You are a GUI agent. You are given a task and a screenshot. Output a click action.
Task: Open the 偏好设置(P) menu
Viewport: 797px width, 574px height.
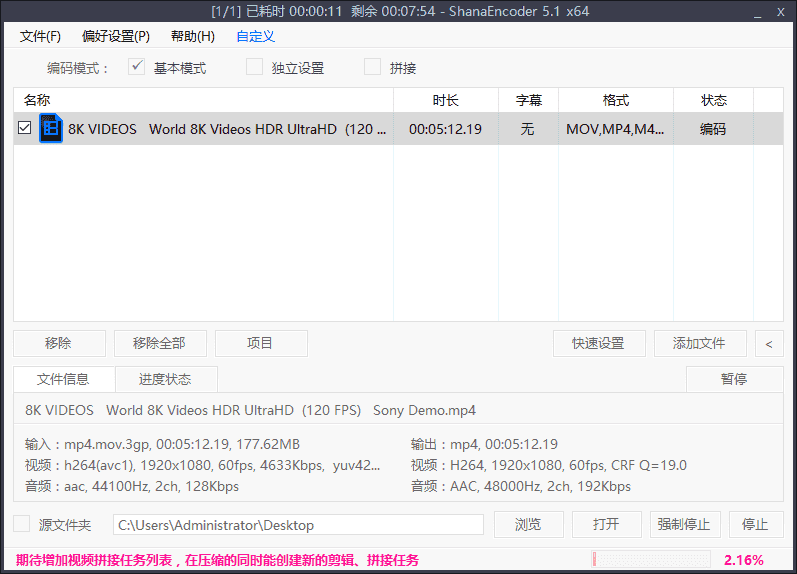coord(116,36)
